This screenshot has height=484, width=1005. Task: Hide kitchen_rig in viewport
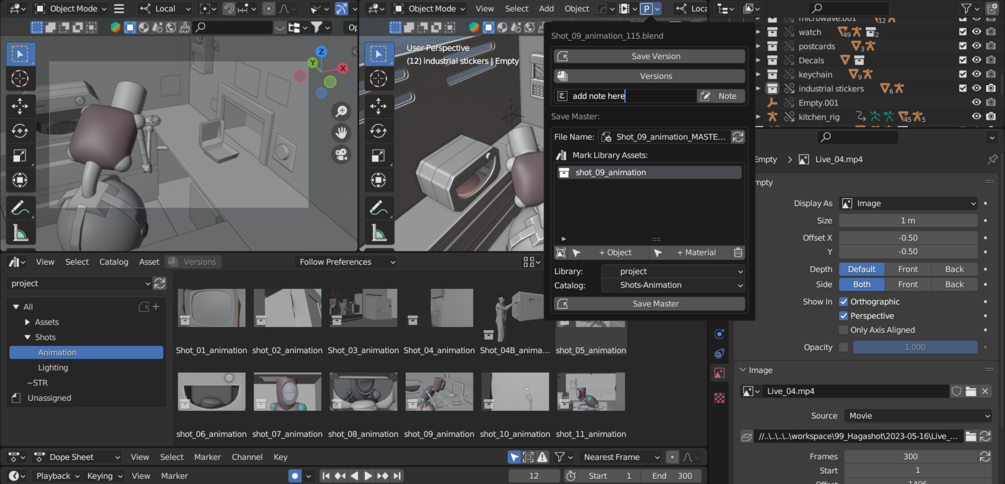977,117
